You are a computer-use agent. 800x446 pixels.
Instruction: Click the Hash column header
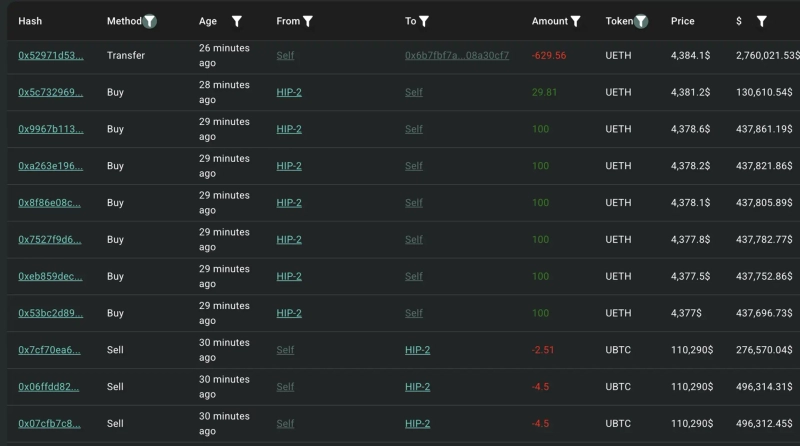click(x=30, y=21)
